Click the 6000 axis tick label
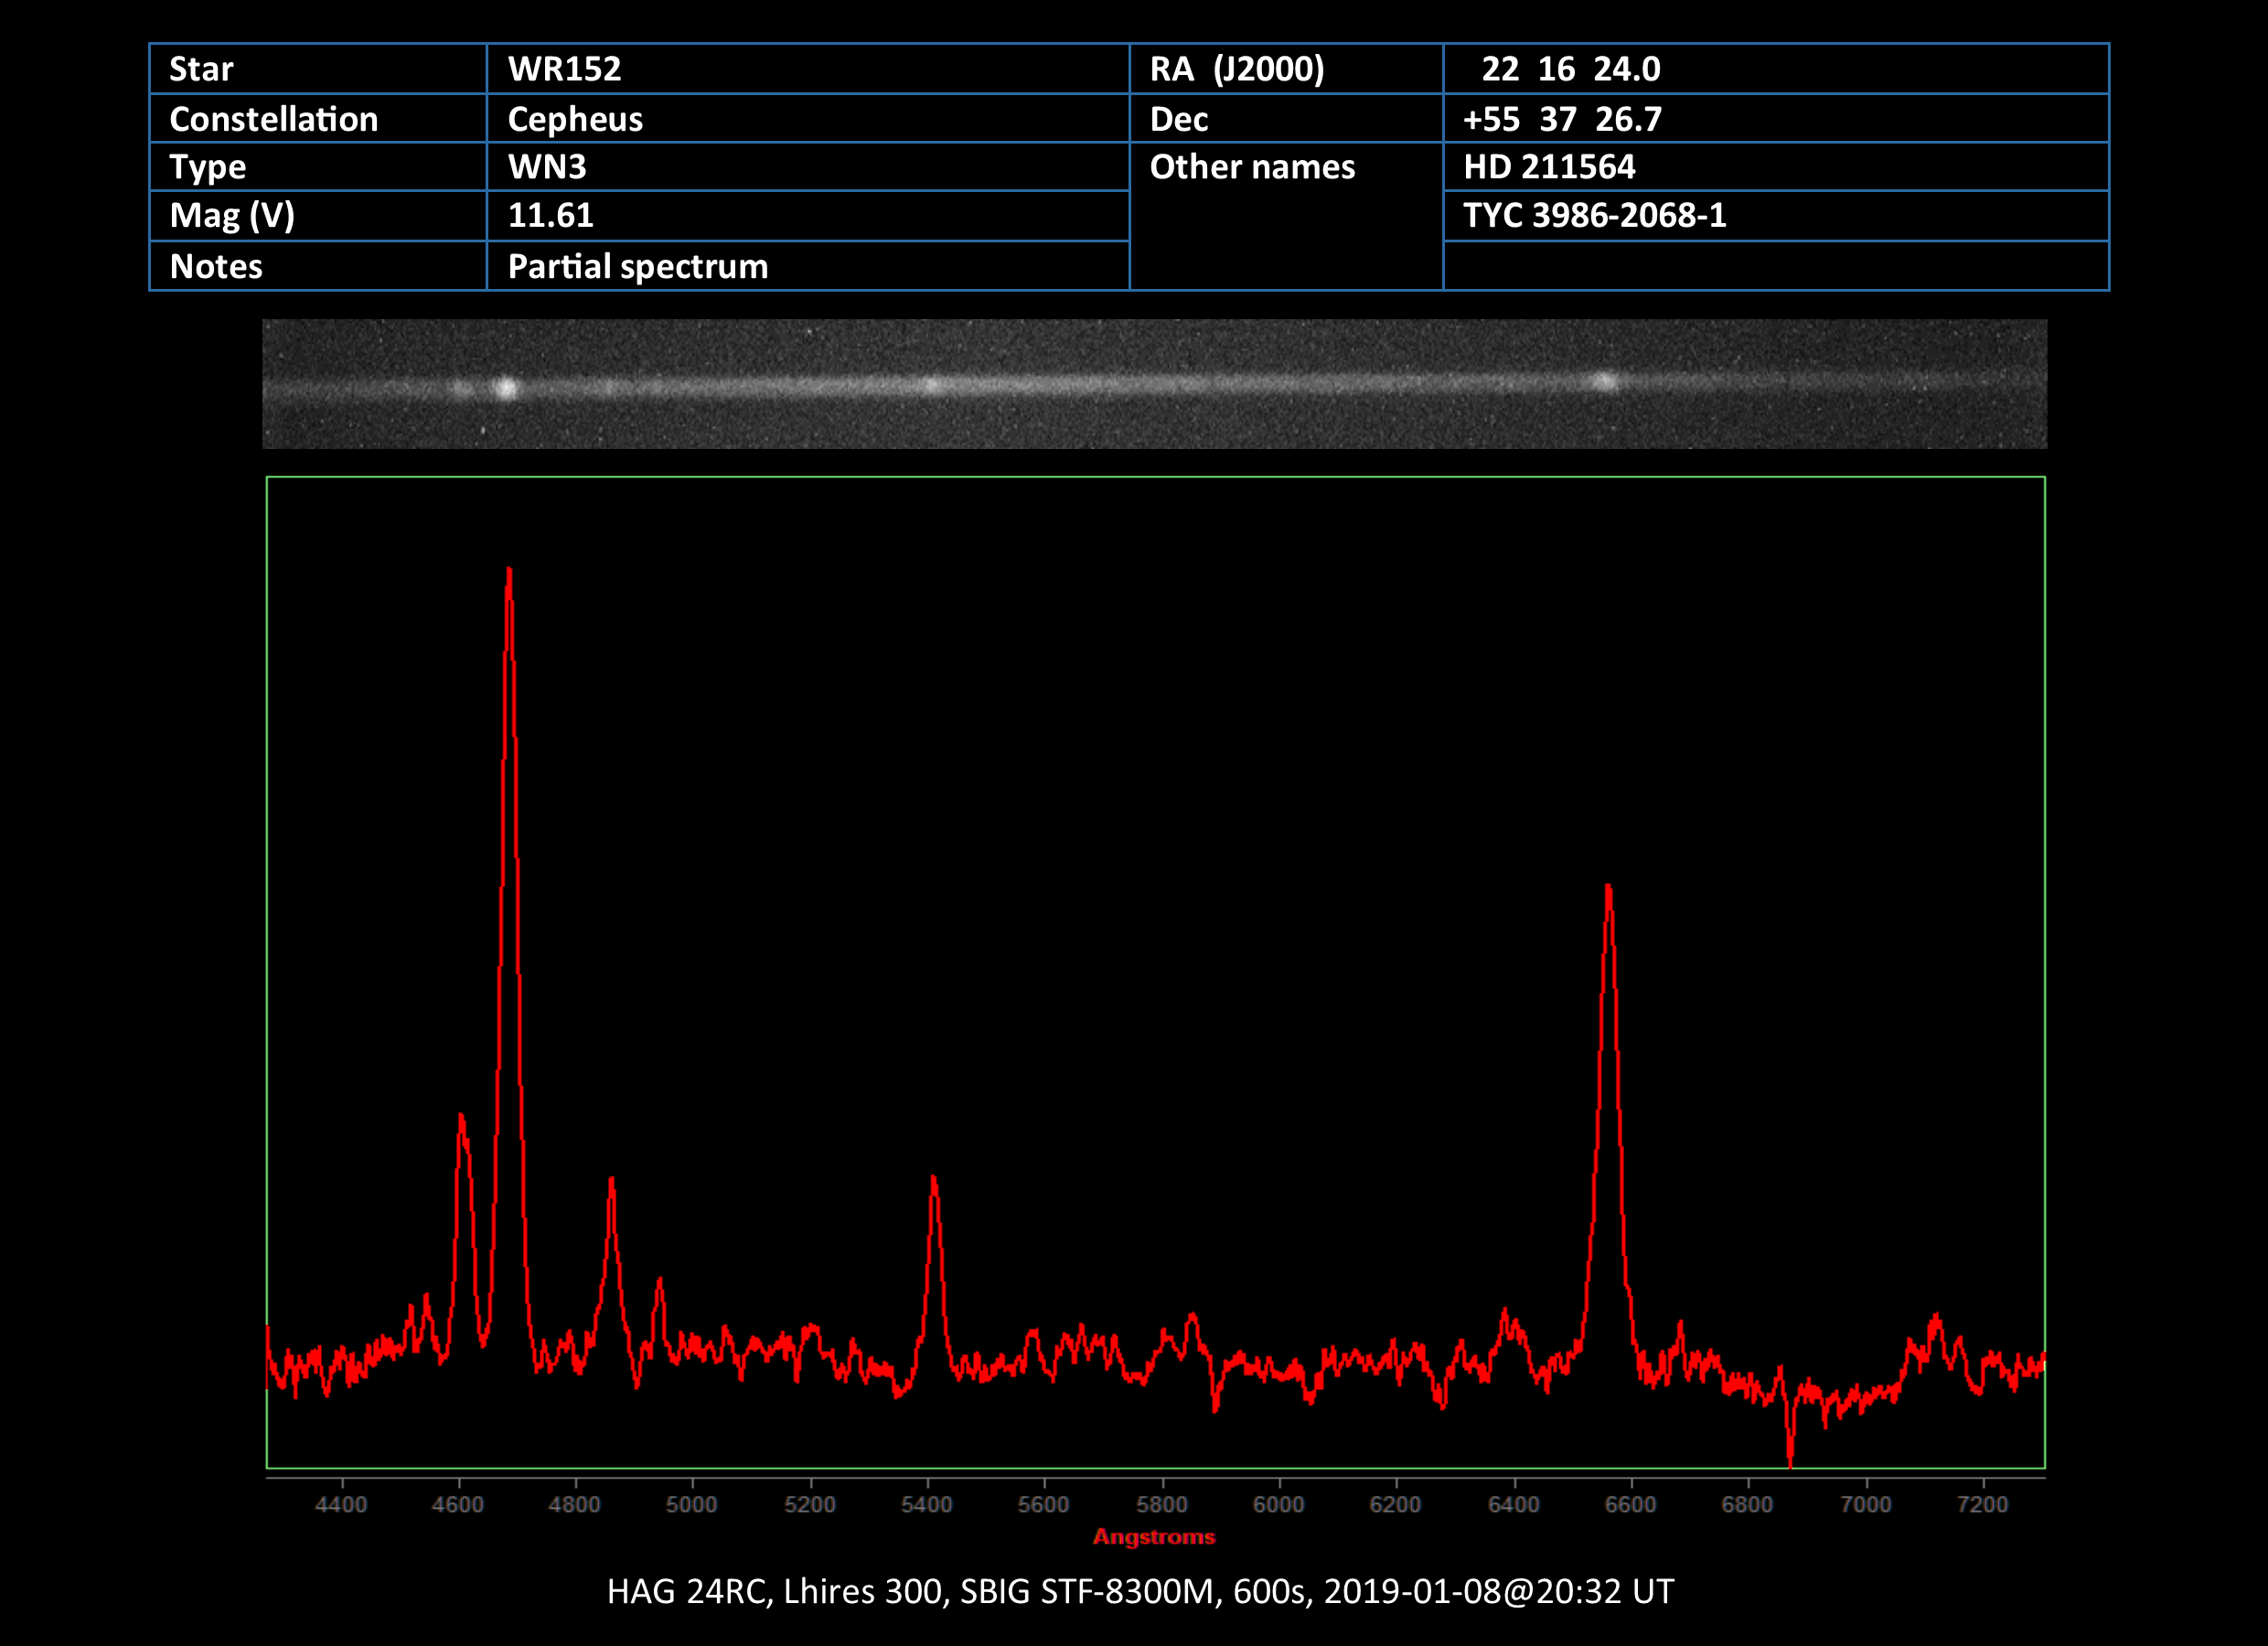 (1278, 1504)
